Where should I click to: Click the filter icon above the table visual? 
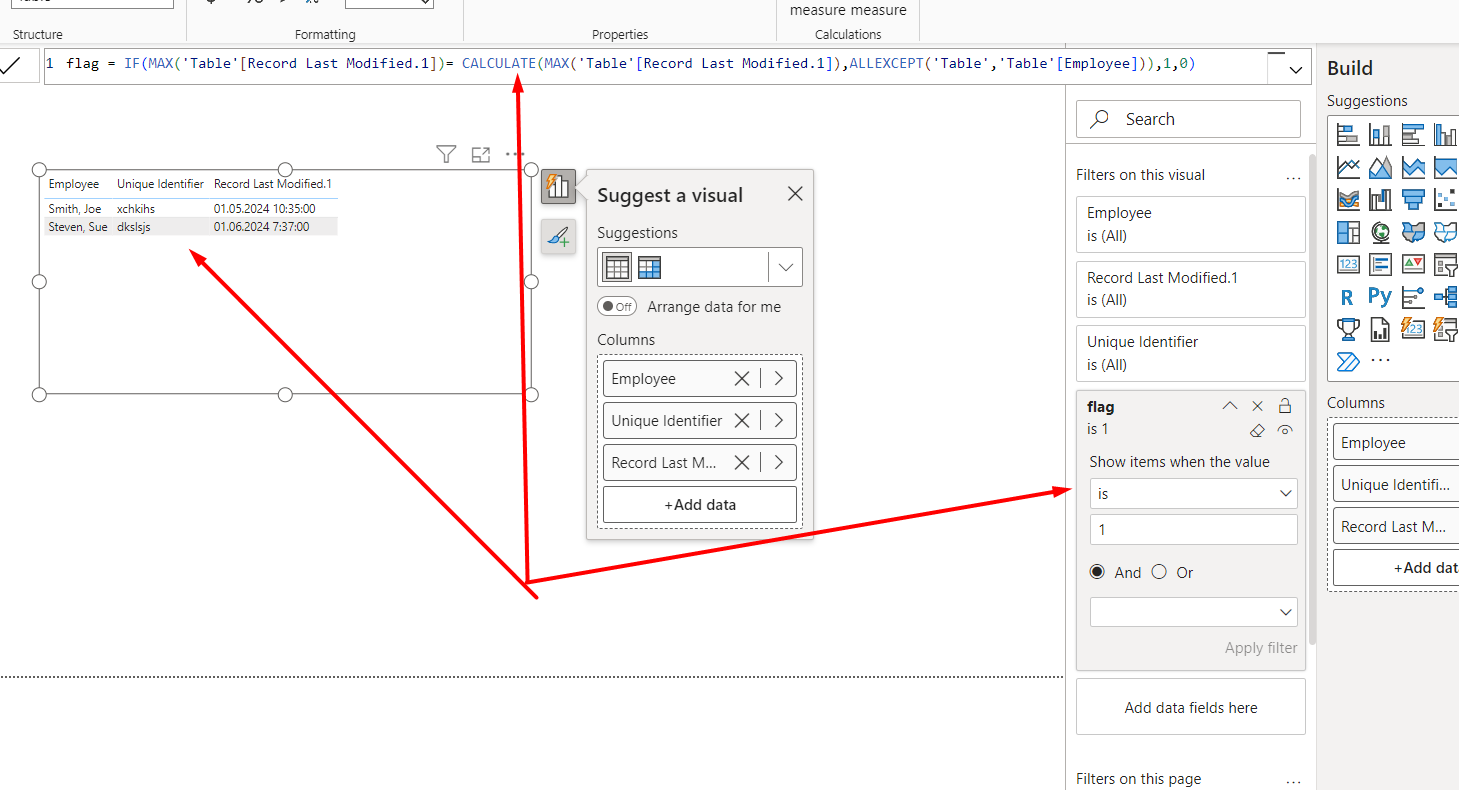tap(446, 154)
